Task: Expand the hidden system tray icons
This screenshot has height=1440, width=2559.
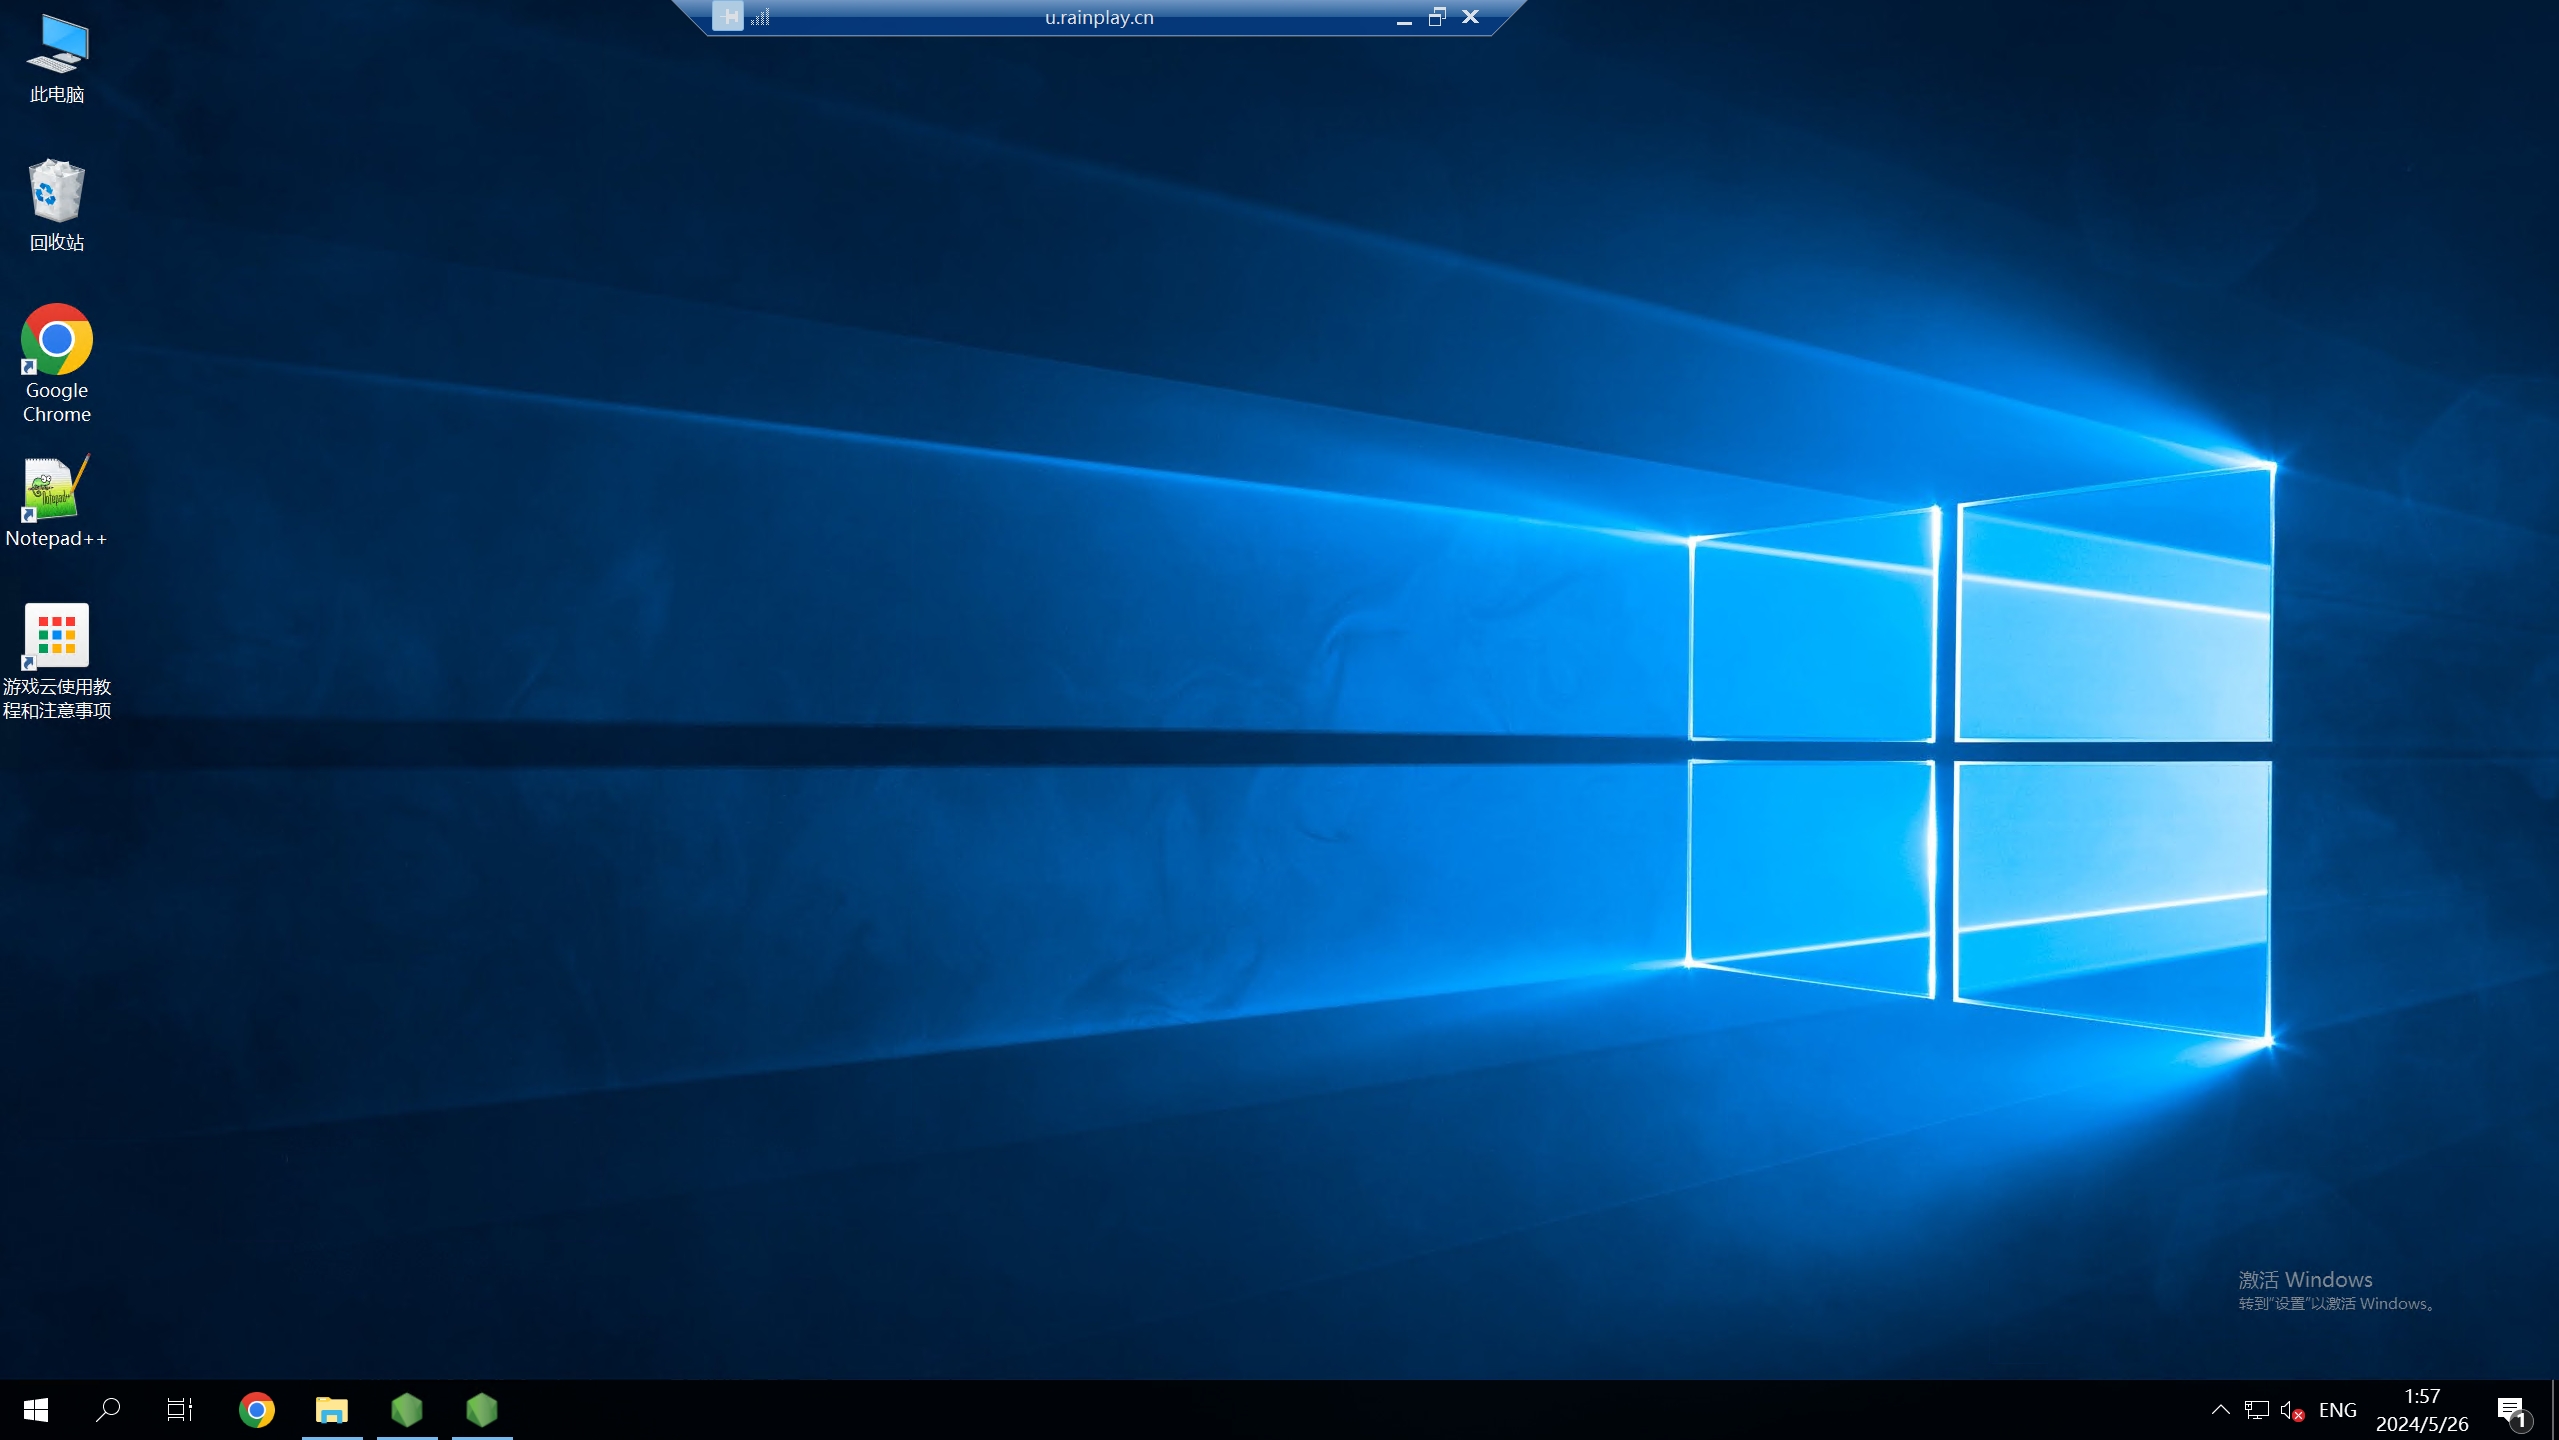Action: tap(2220, 1410)
